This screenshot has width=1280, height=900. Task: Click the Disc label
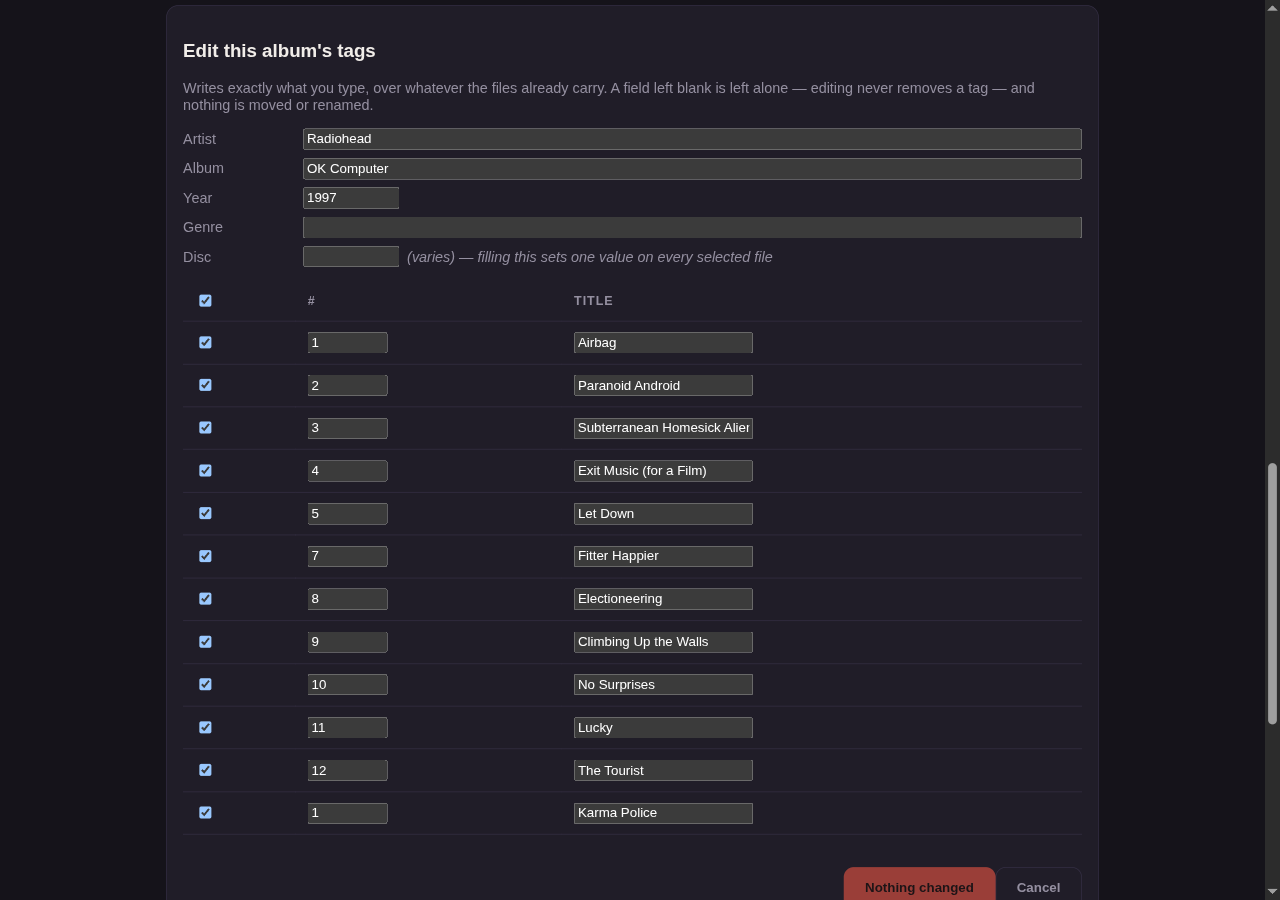197,257
